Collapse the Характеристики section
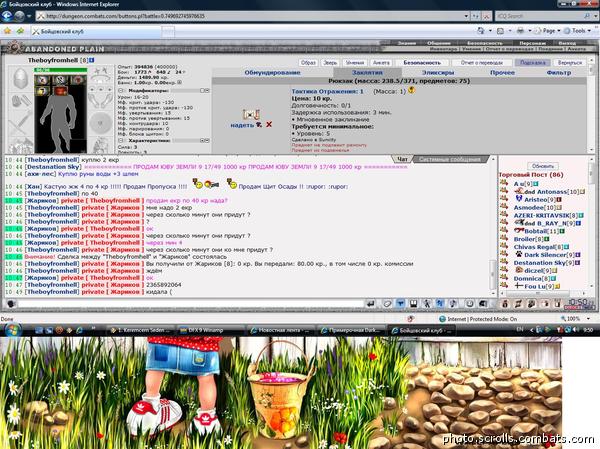The image size is (600, 449). pyautogui.click(x=121, y=140)
